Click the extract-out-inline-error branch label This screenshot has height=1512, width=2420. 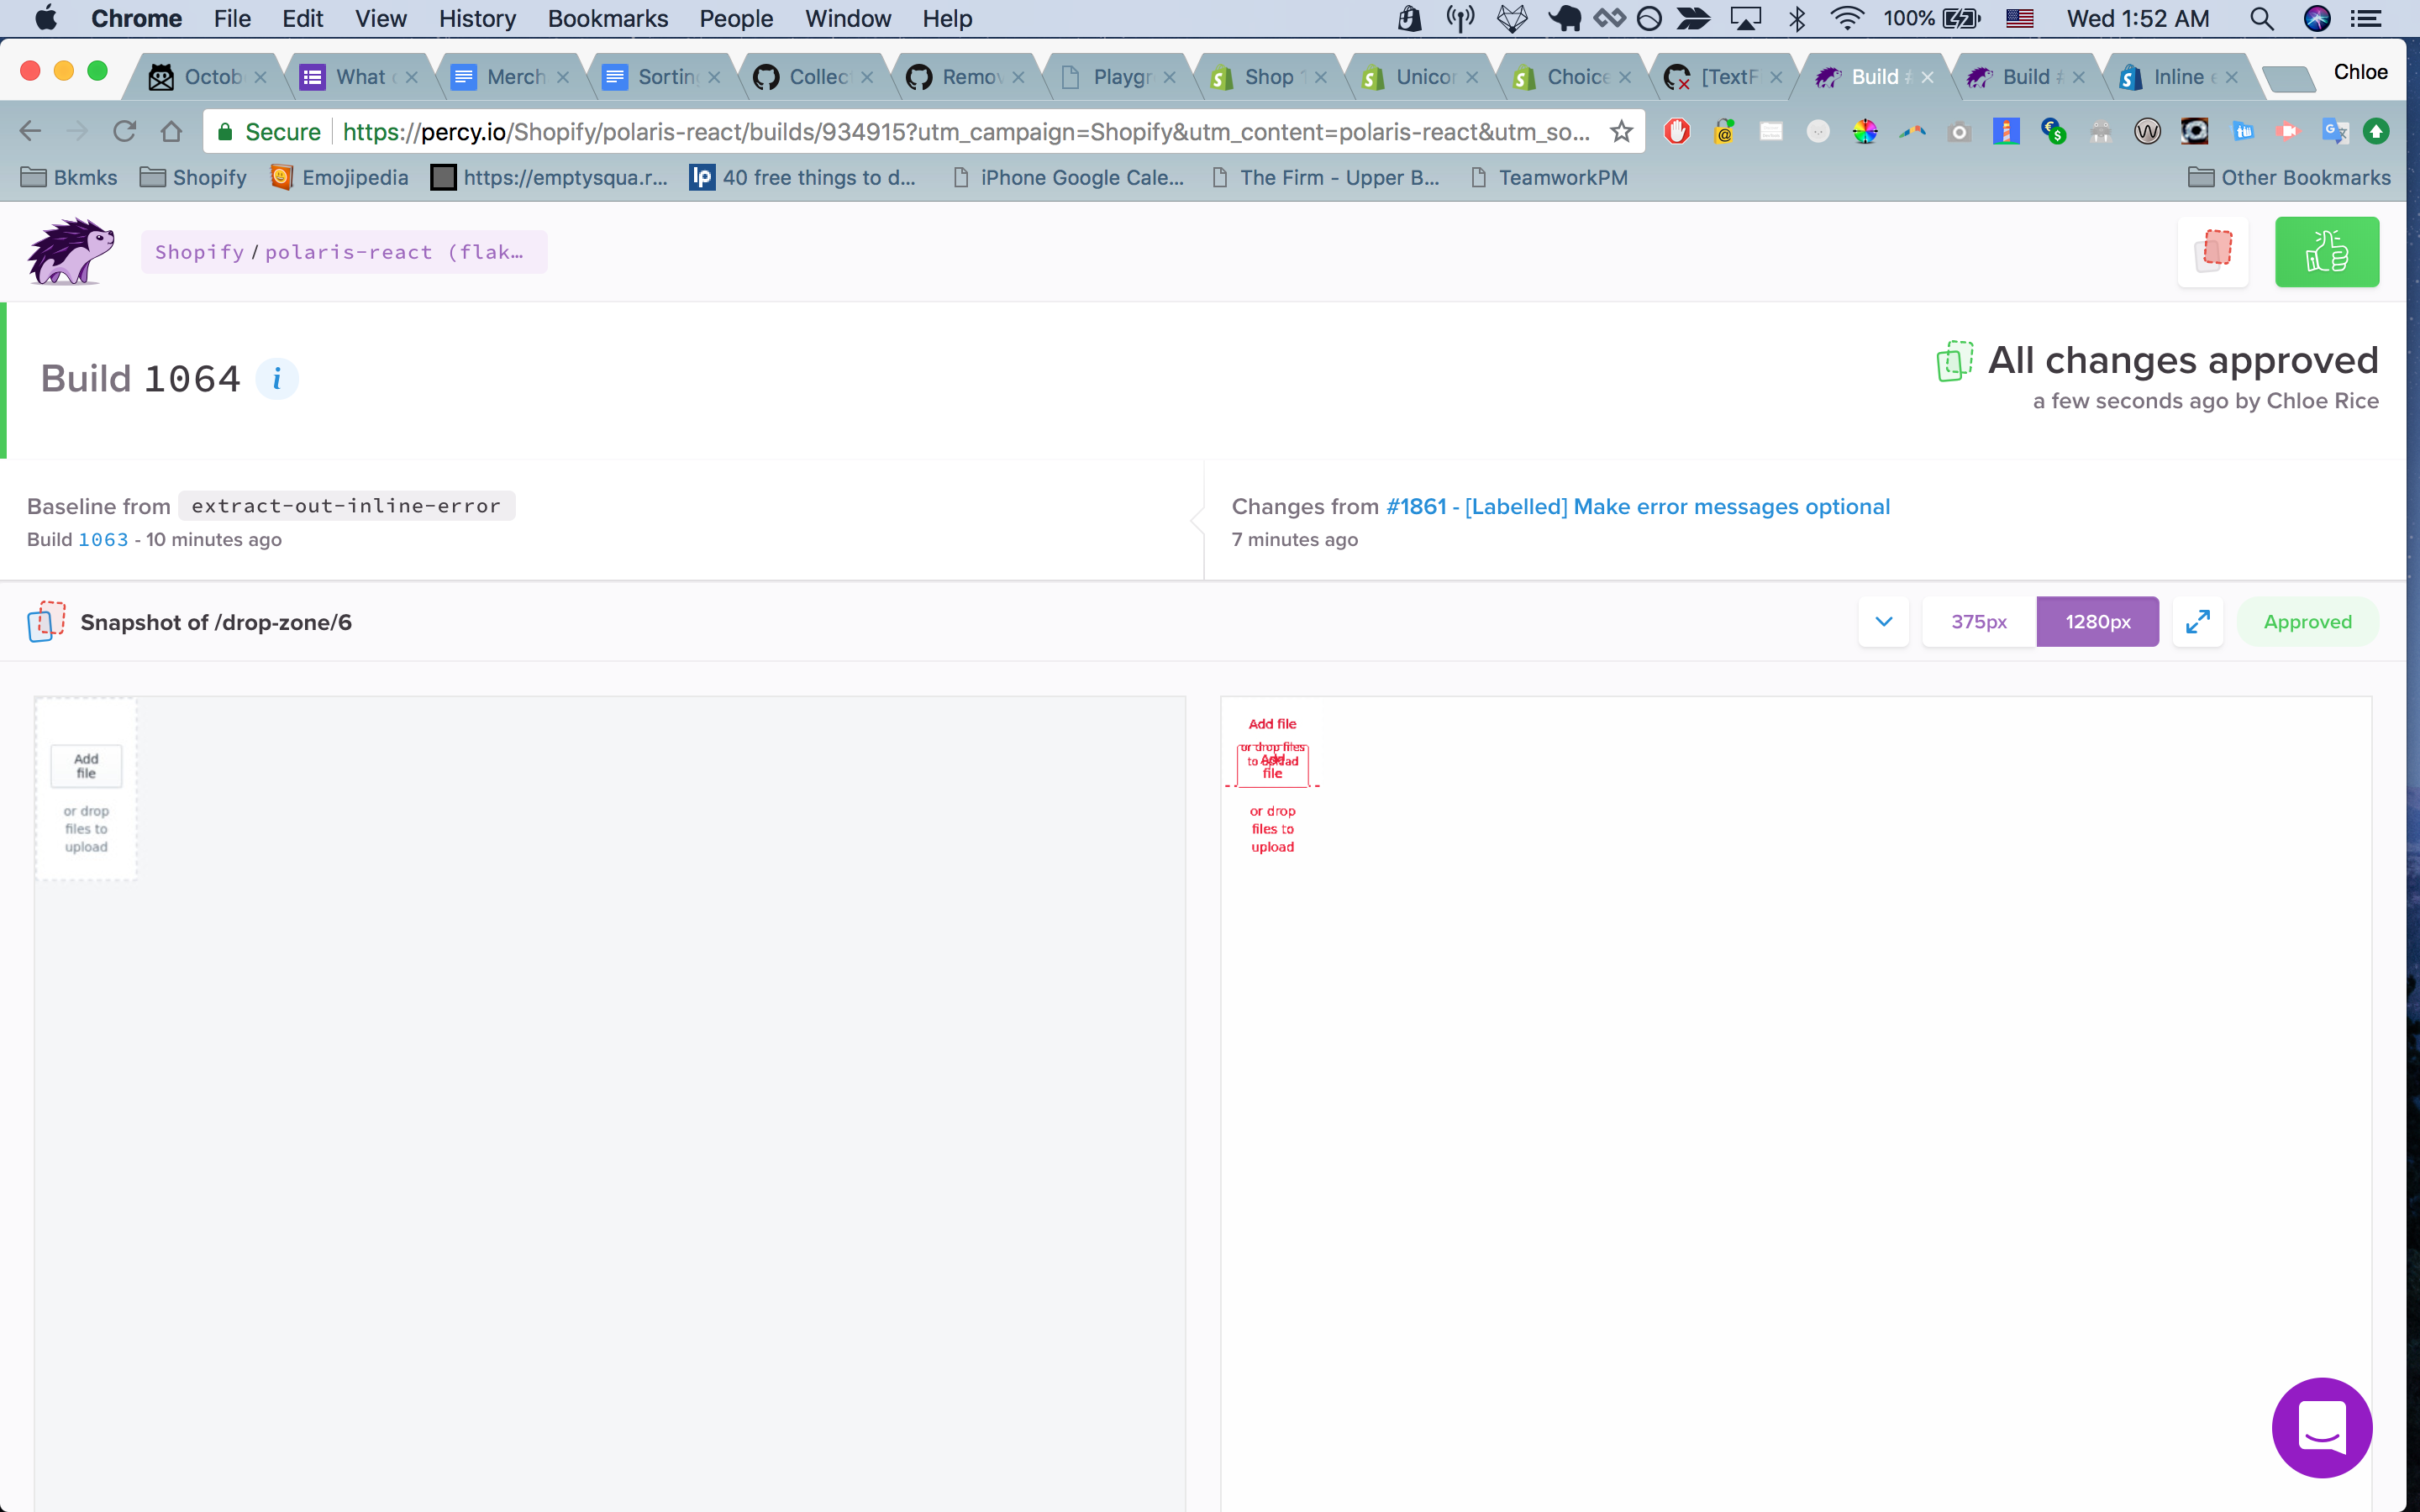(x=346, y=506)
